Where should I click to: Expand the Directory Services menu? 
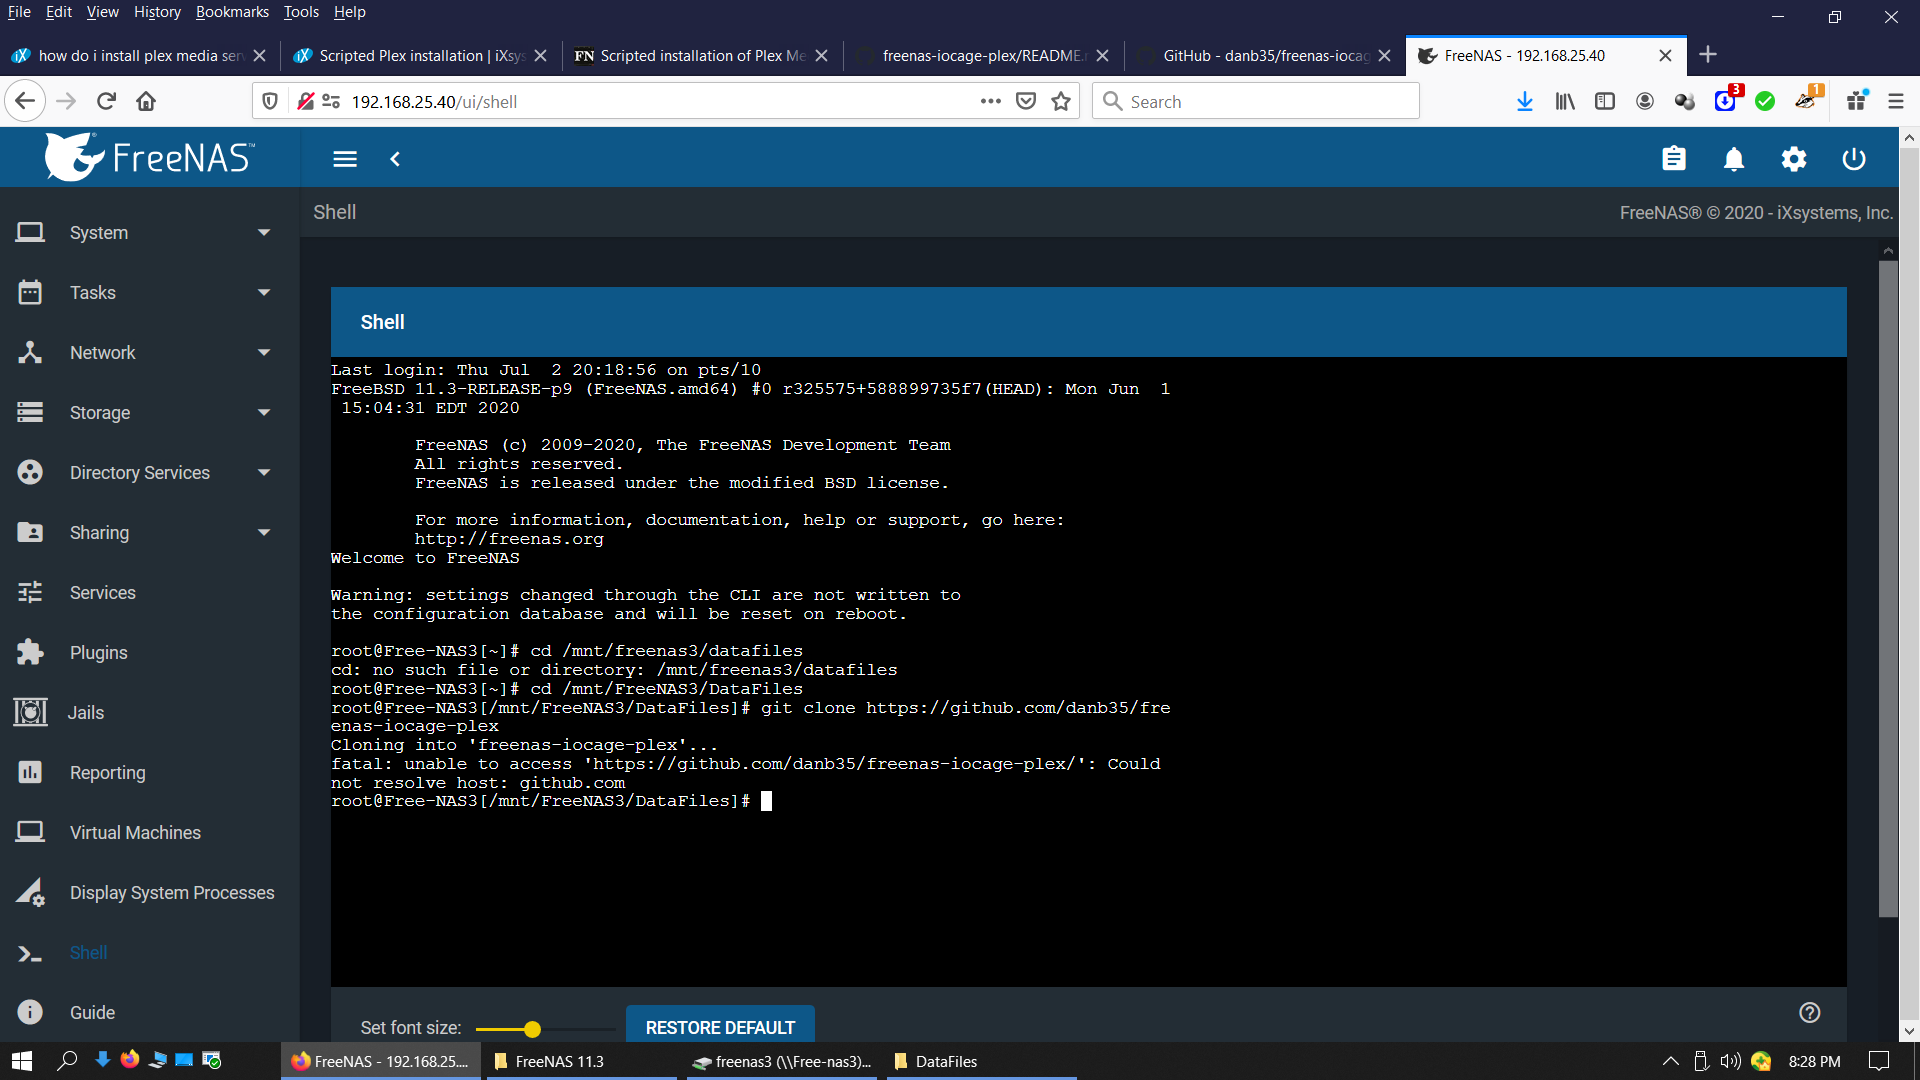click(150, 472)
